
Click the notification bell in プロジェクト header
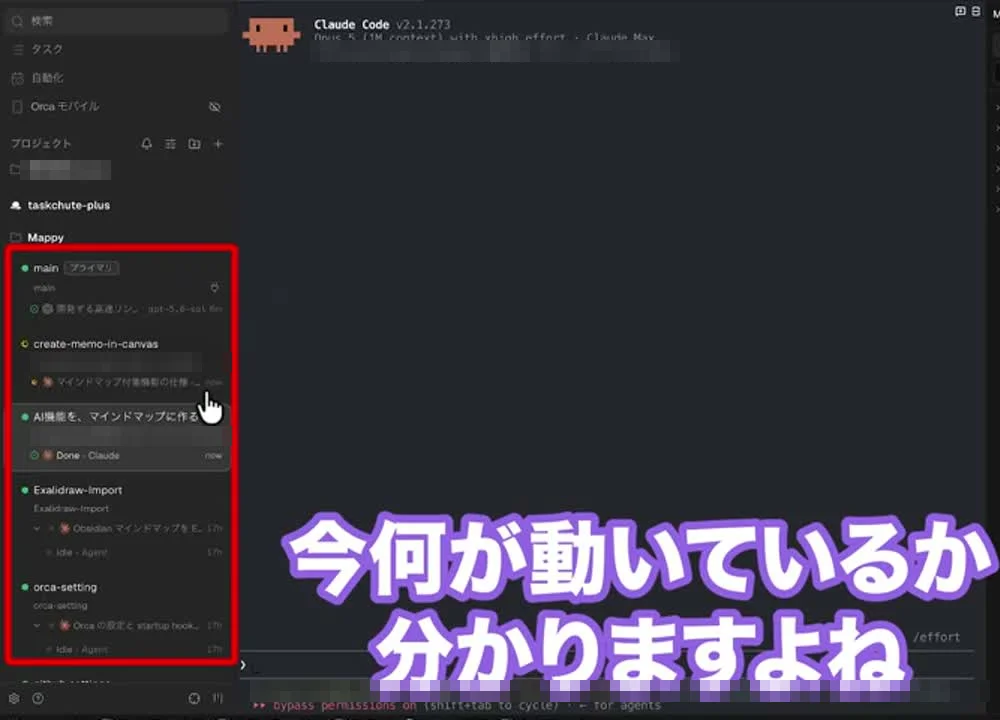[x=147, y=143]
